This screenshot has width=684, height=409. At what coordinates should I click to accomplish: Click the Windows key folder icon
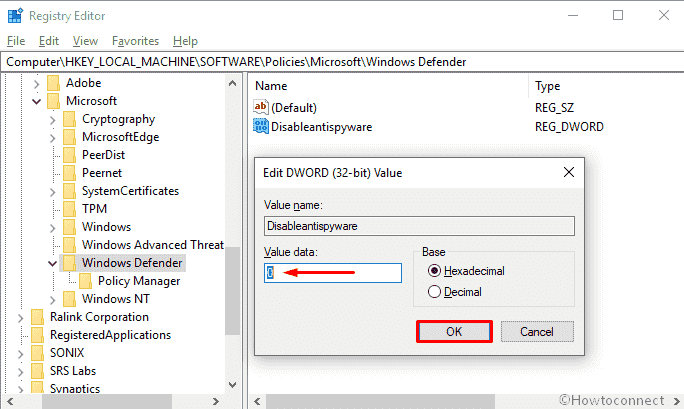(69, 227)
